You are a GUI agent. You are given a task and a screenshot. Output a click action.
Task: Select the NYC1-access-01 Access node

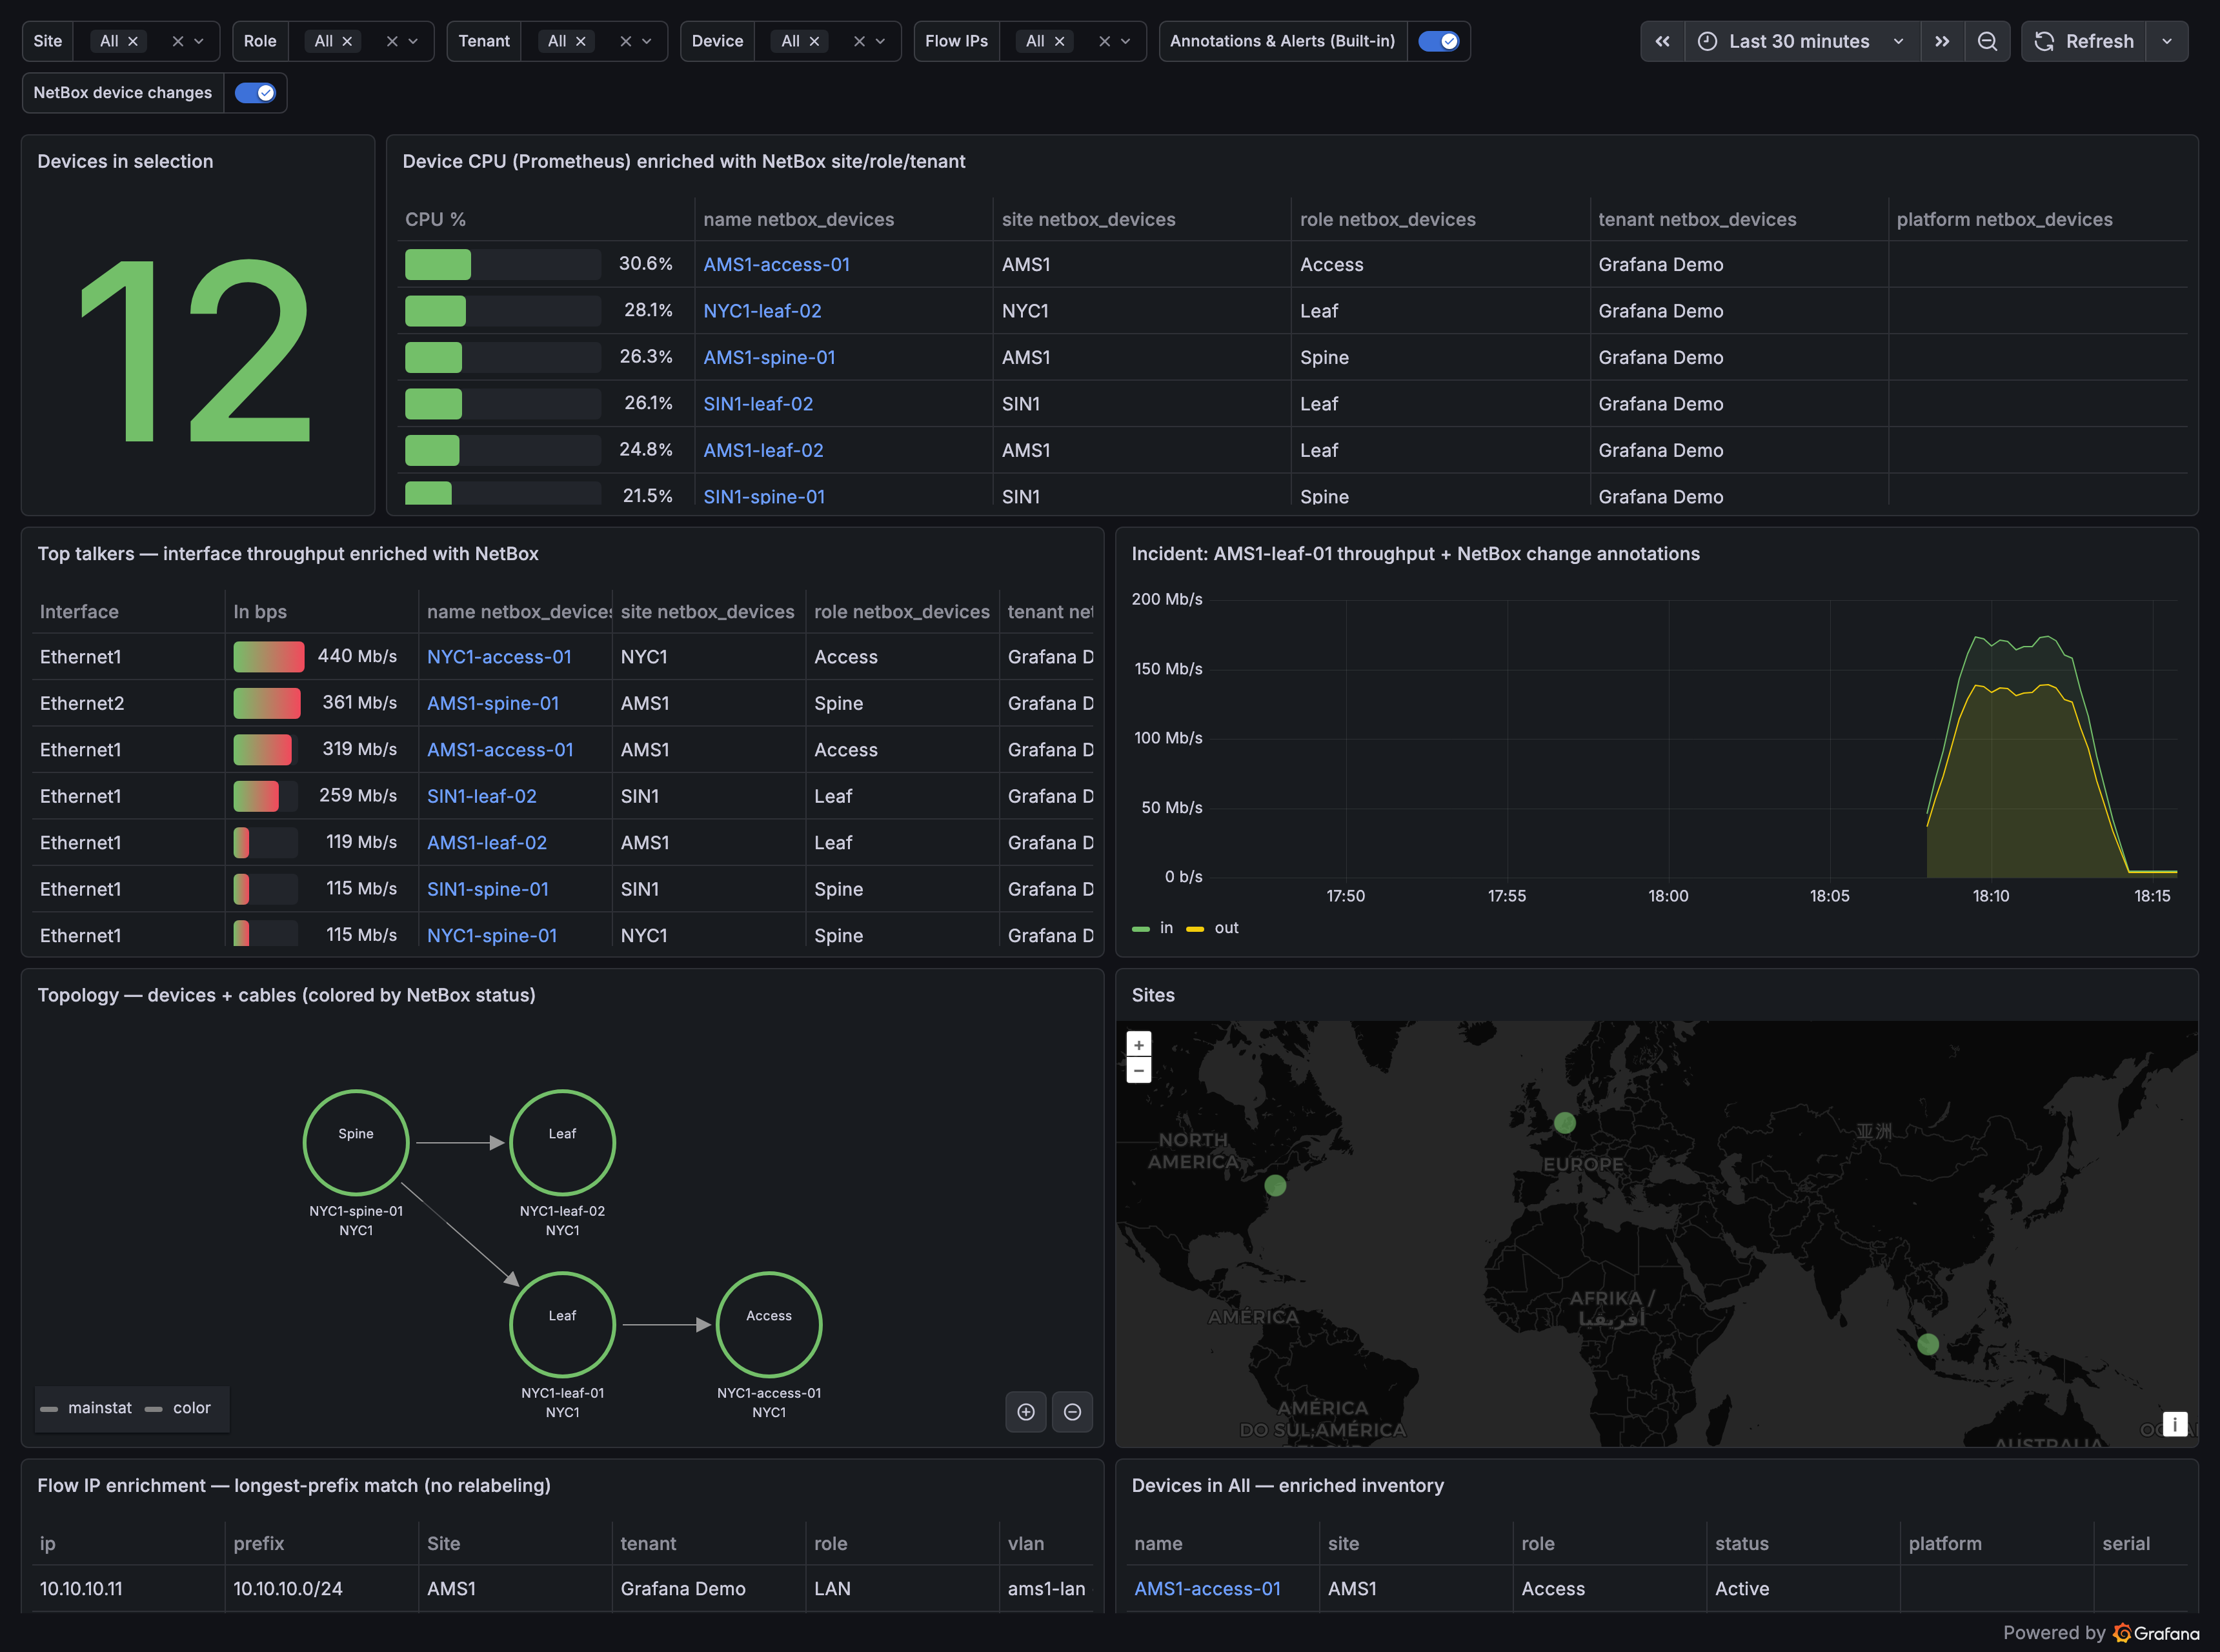(769, 1324)
